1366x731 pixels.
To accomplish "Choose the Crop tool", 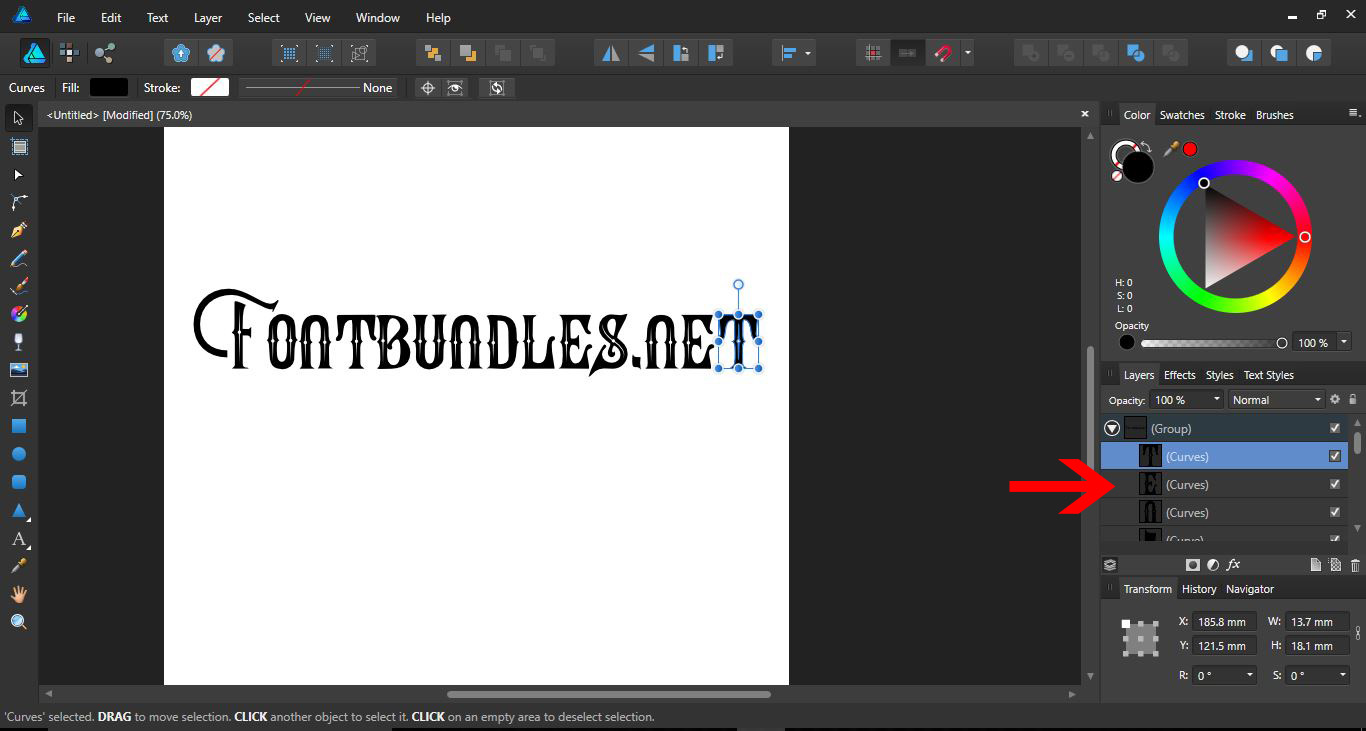I will point(16,397).
